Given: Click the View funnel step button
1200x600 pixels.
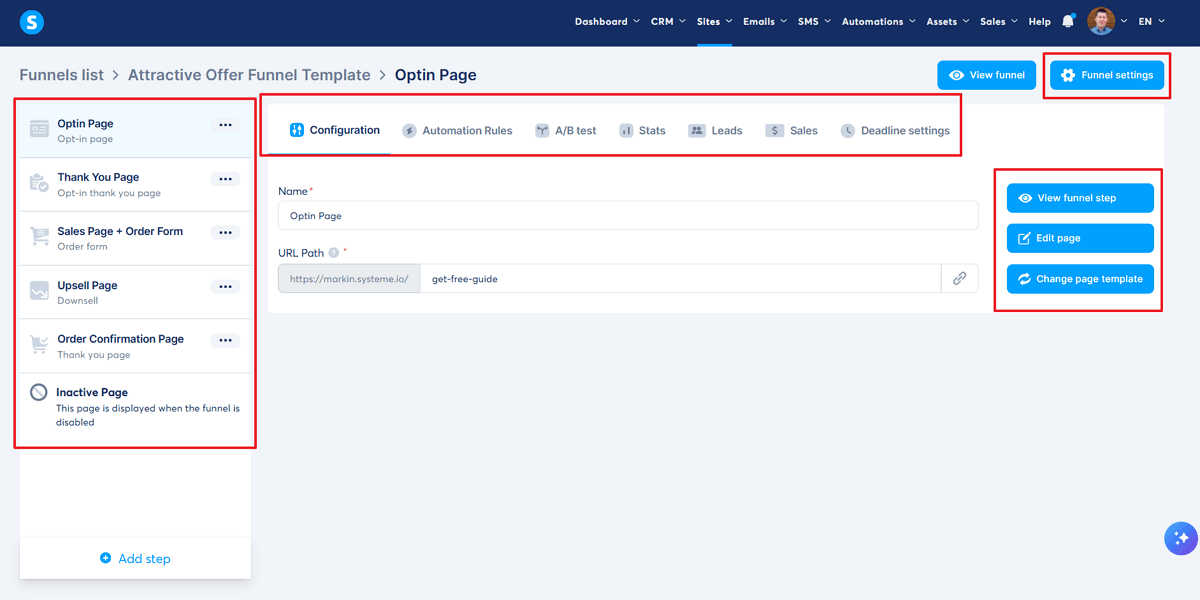Looking at the screenshot, I should click(1080, 198).
